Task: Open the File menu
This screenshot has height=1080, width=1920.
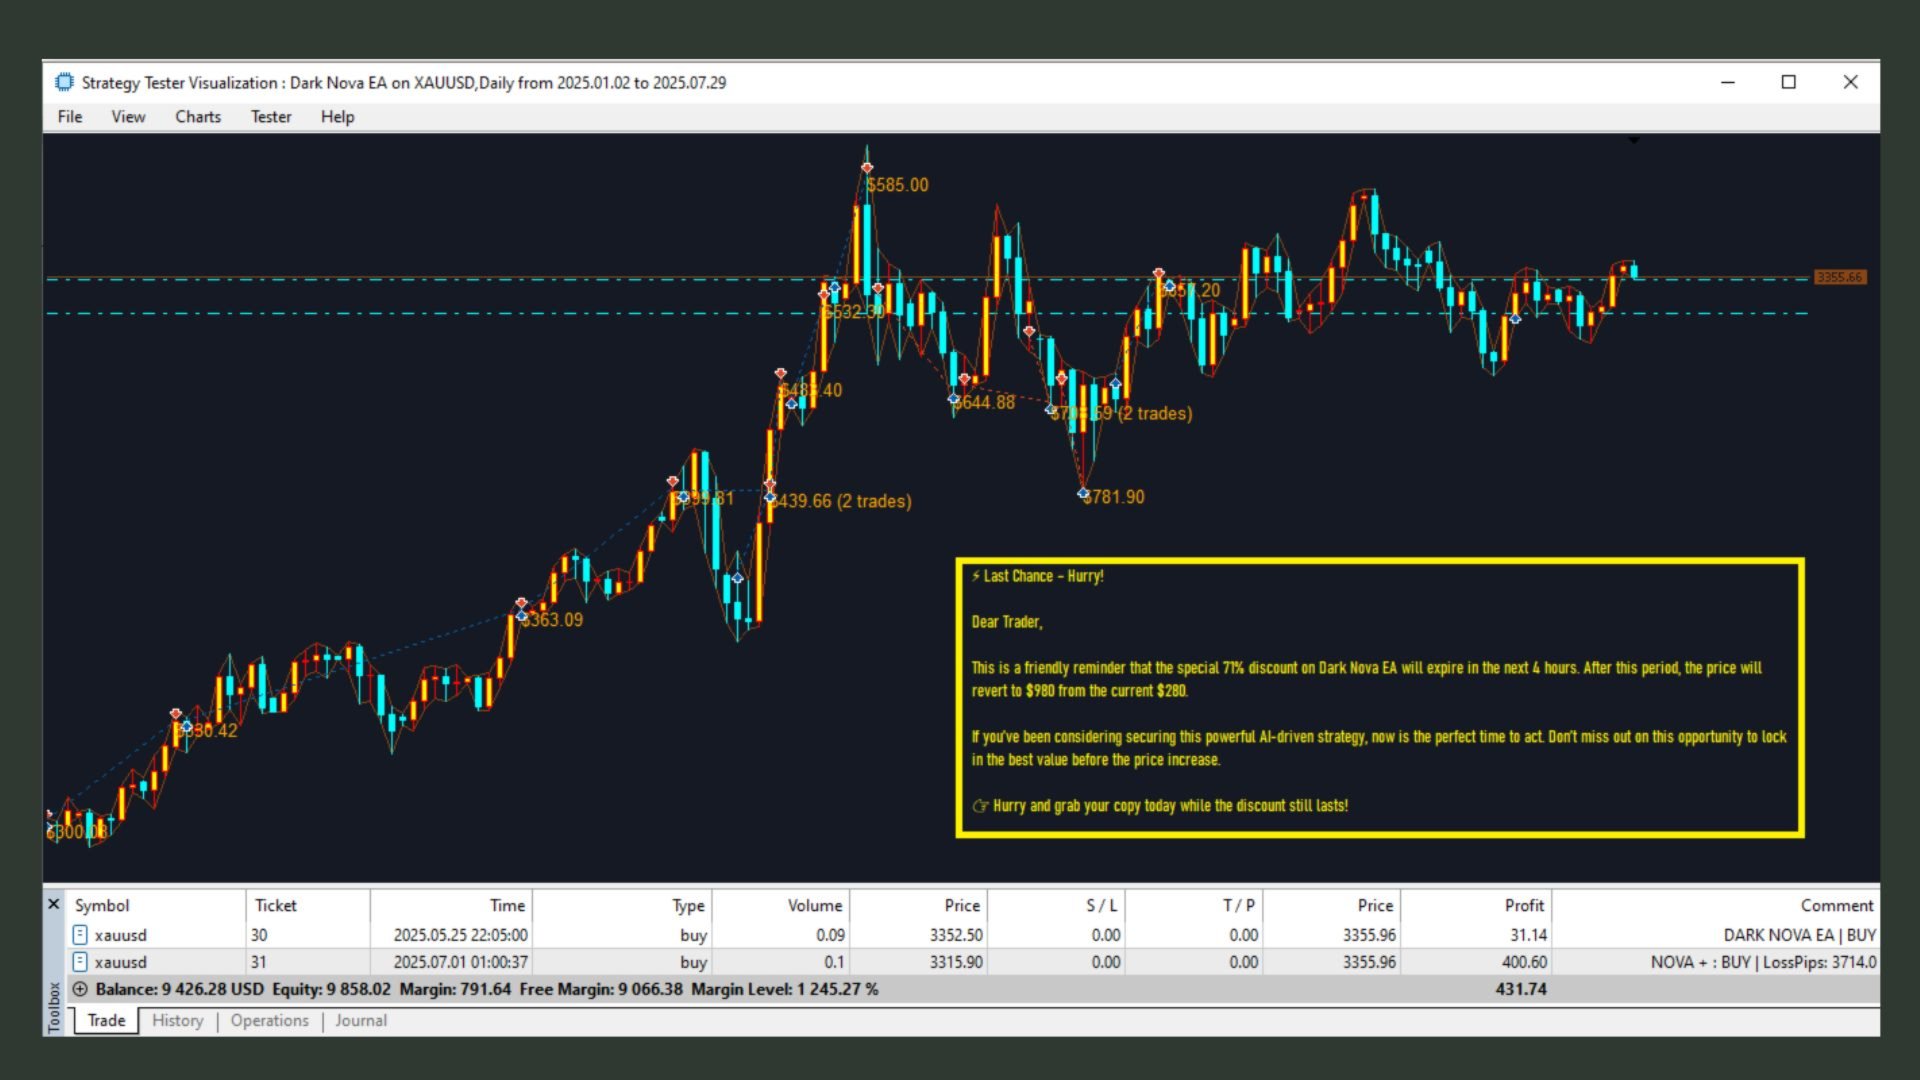Action: (x=70, y=117)
